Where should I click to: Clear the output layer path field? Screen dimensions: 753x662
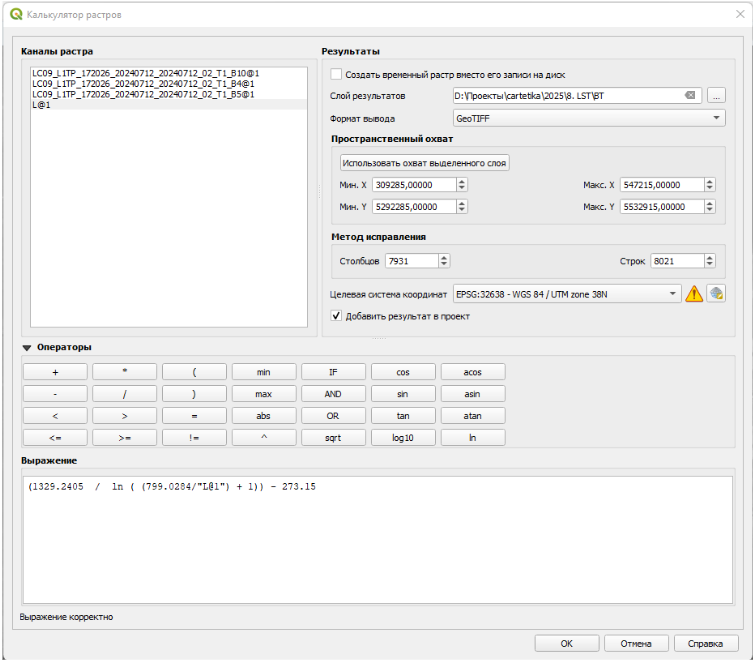click(690, 96)
